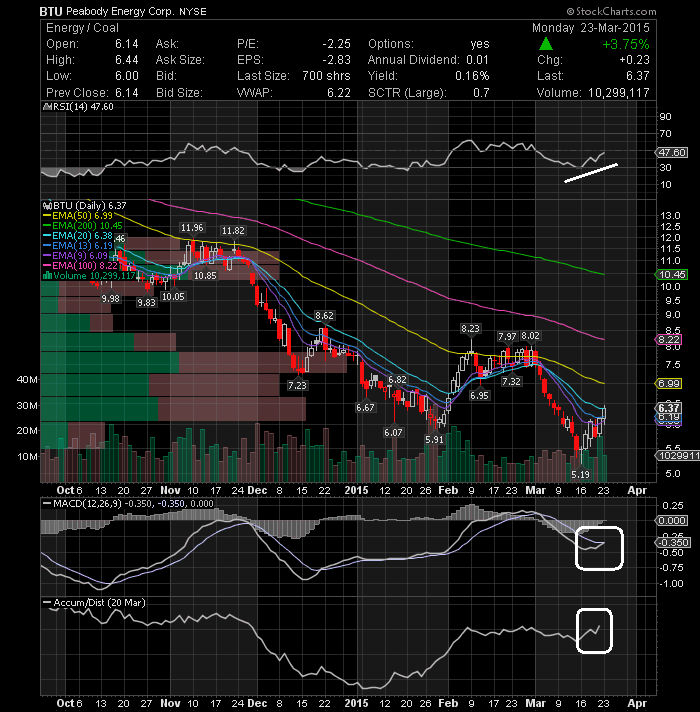
Task: Click the green 10.45 tag on price axis
Action: 672,274
